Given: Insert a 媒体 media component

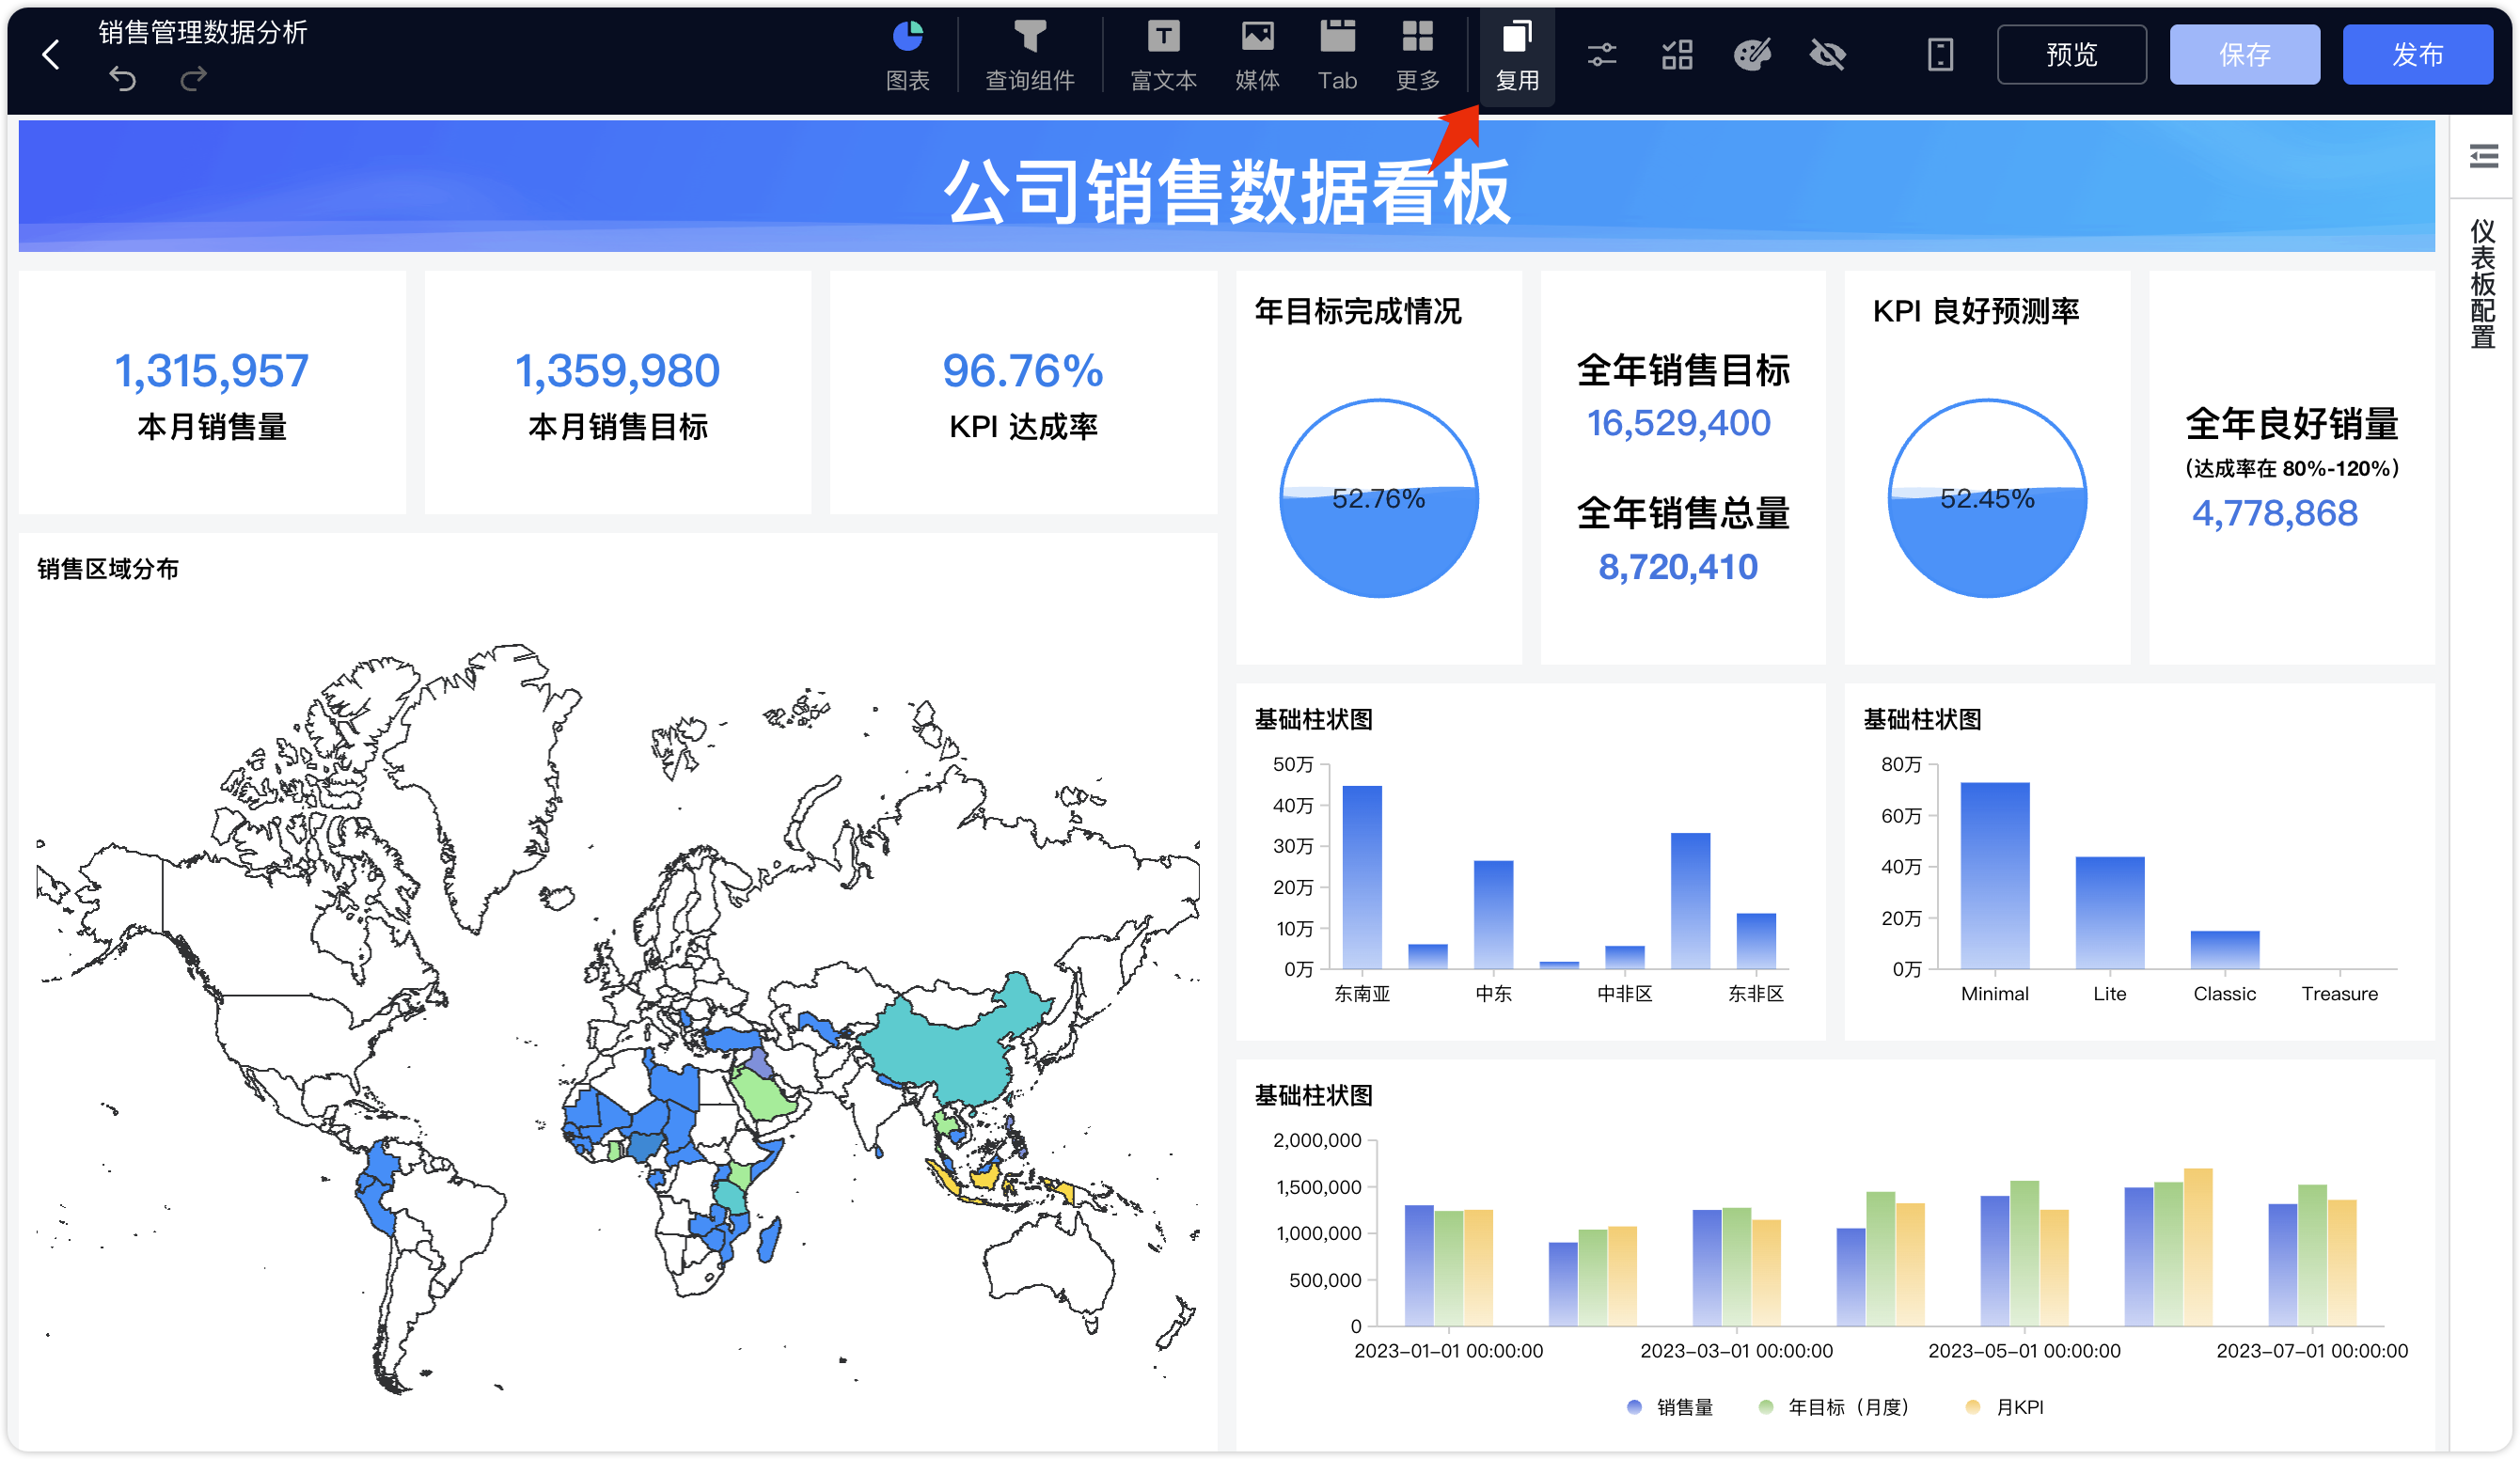Looking at the screenshot, I should tap(1257, 55).
